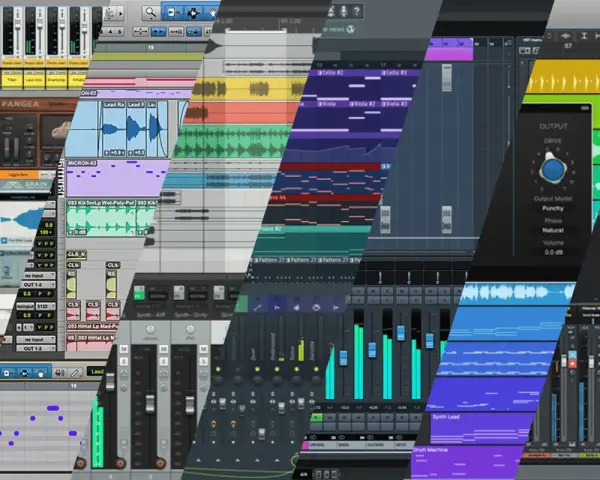
Task: Click the green 'Lead' display field
Action: (x=96, y=371)
